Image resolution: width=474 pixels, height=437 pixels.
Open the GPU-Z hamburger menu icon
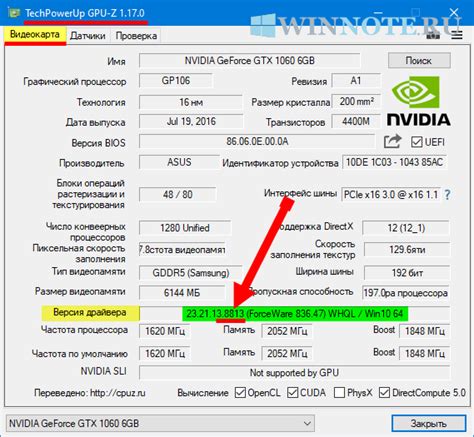(457, 35)
